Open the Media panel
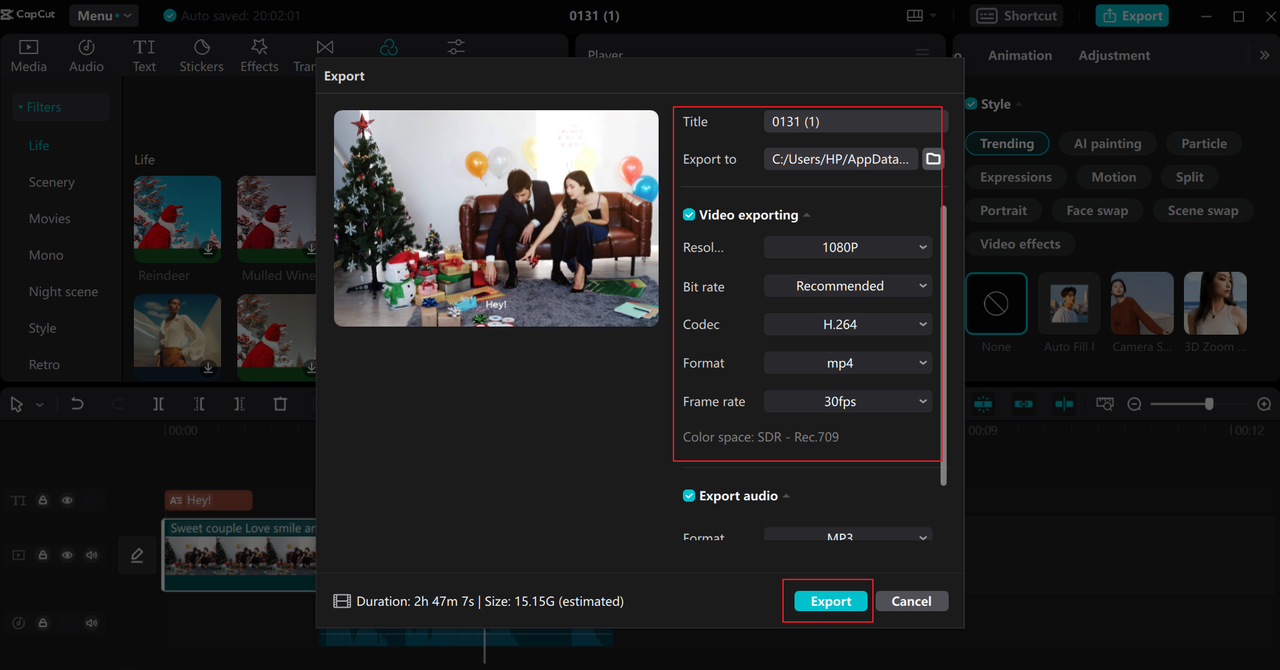This screenshot has width=1280, height=670. point(28,56)
